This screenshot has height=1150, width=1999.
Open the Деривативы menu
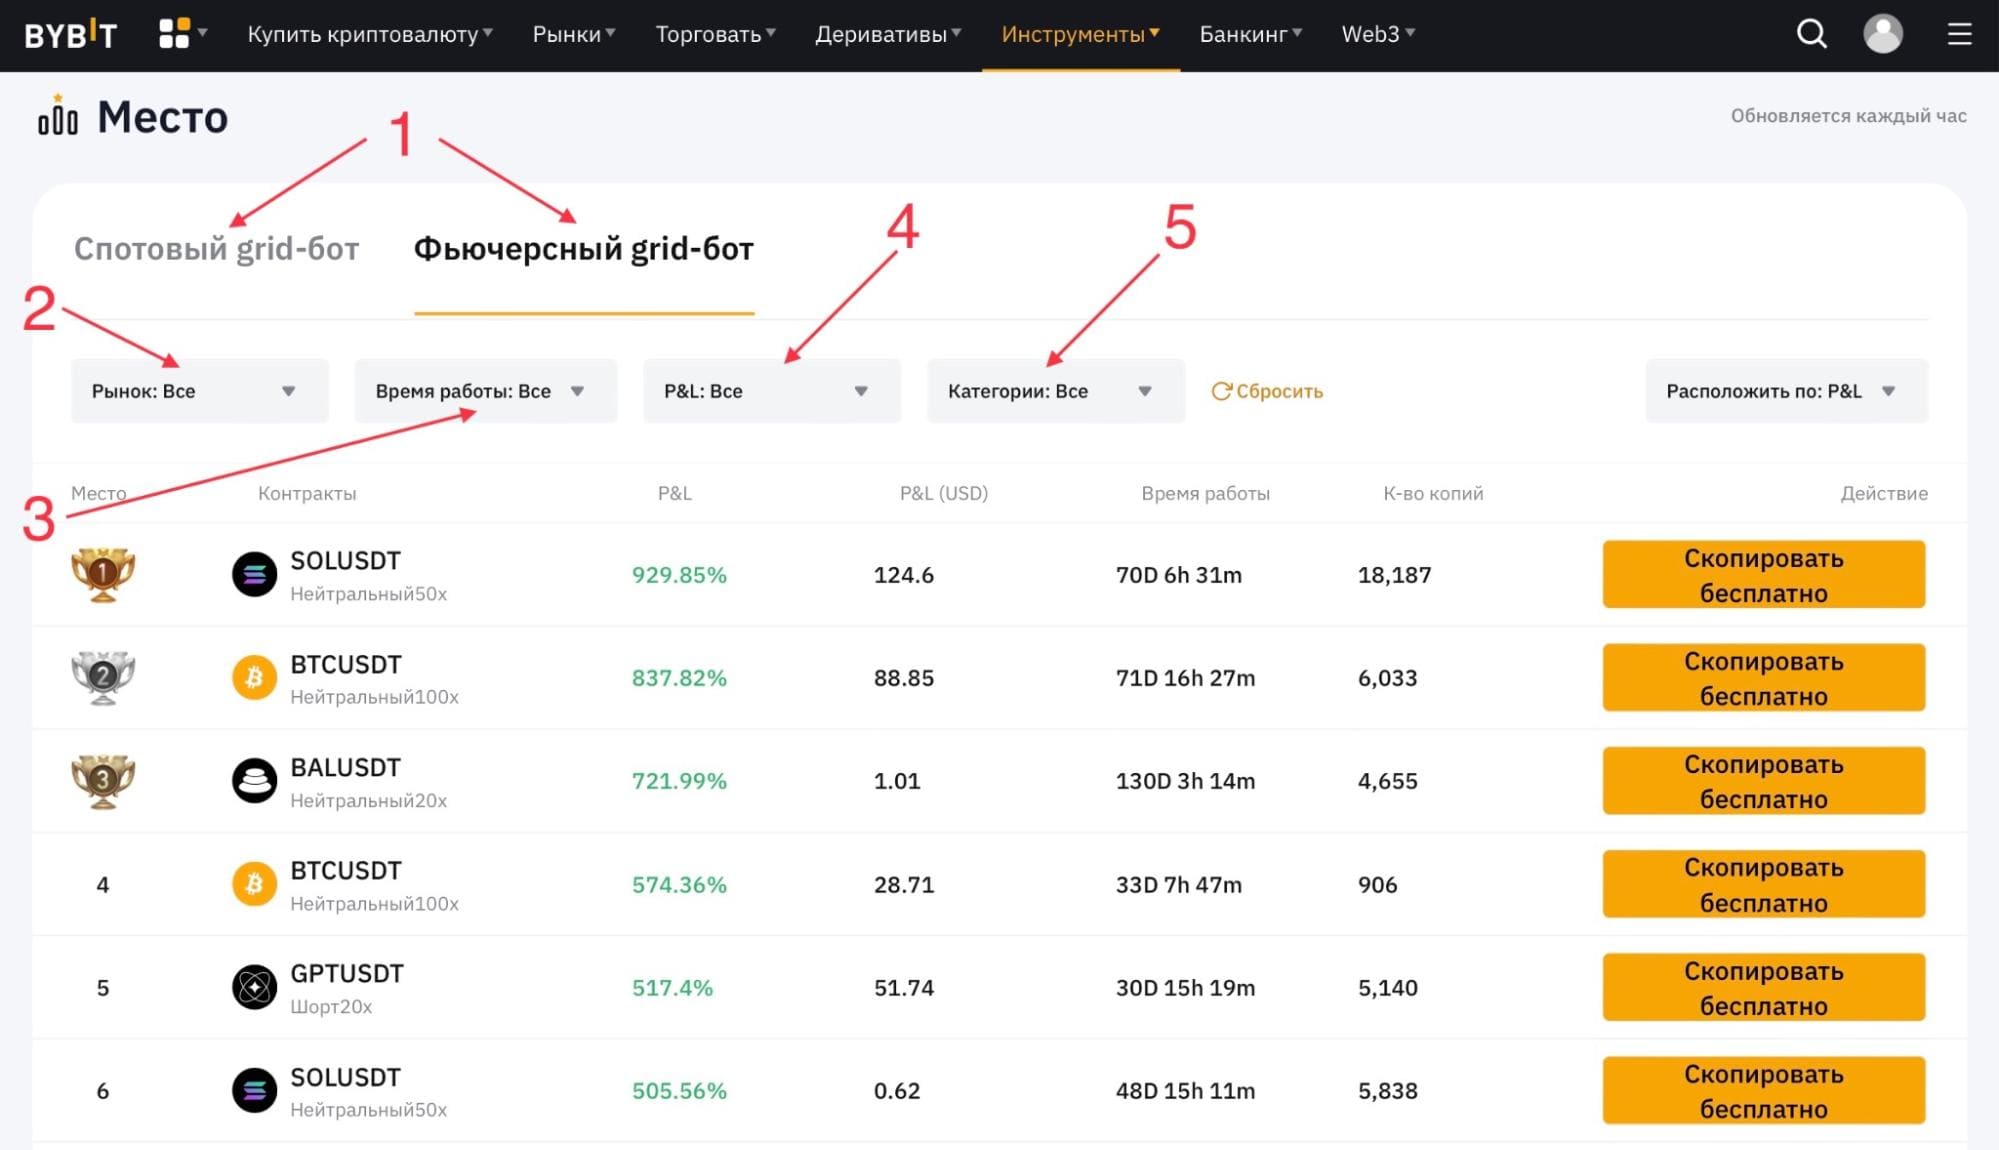click(x=888, y=34)
